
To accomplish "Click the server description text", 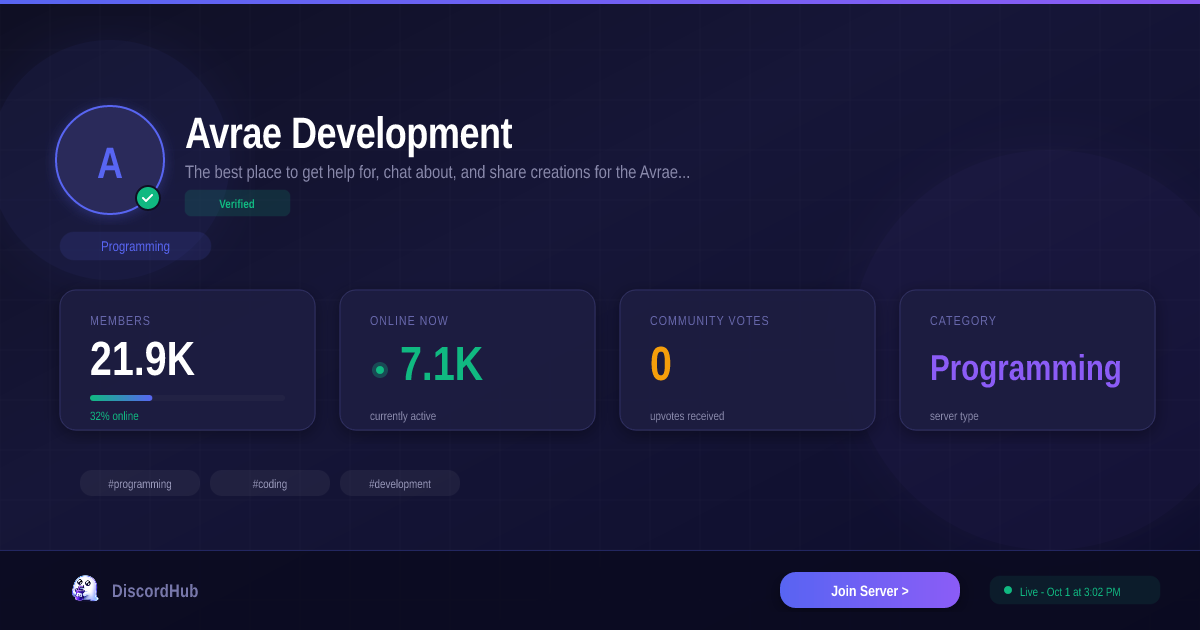I will (437, 172).
